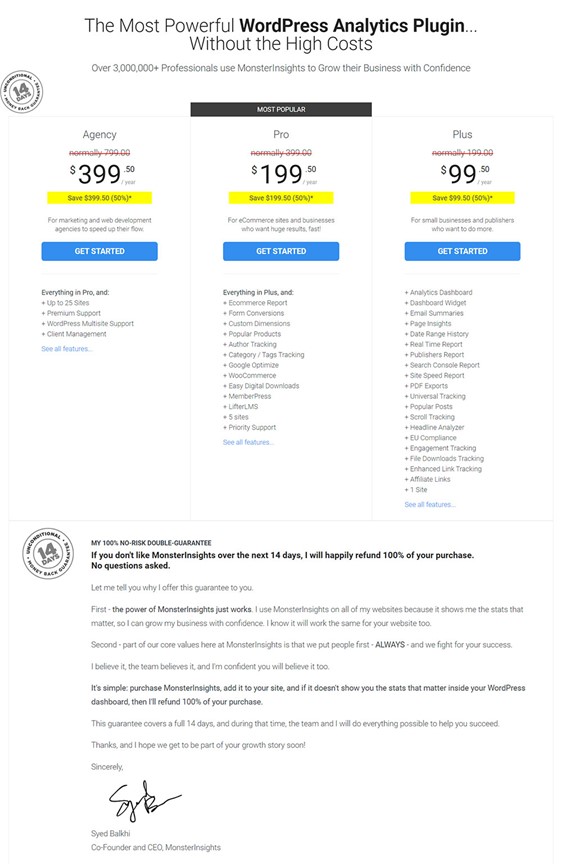562x864 pixels.
Task: Click the yellow Save $99.50 (50%) label
Action: pyautogui.click(x=462, y=198)
